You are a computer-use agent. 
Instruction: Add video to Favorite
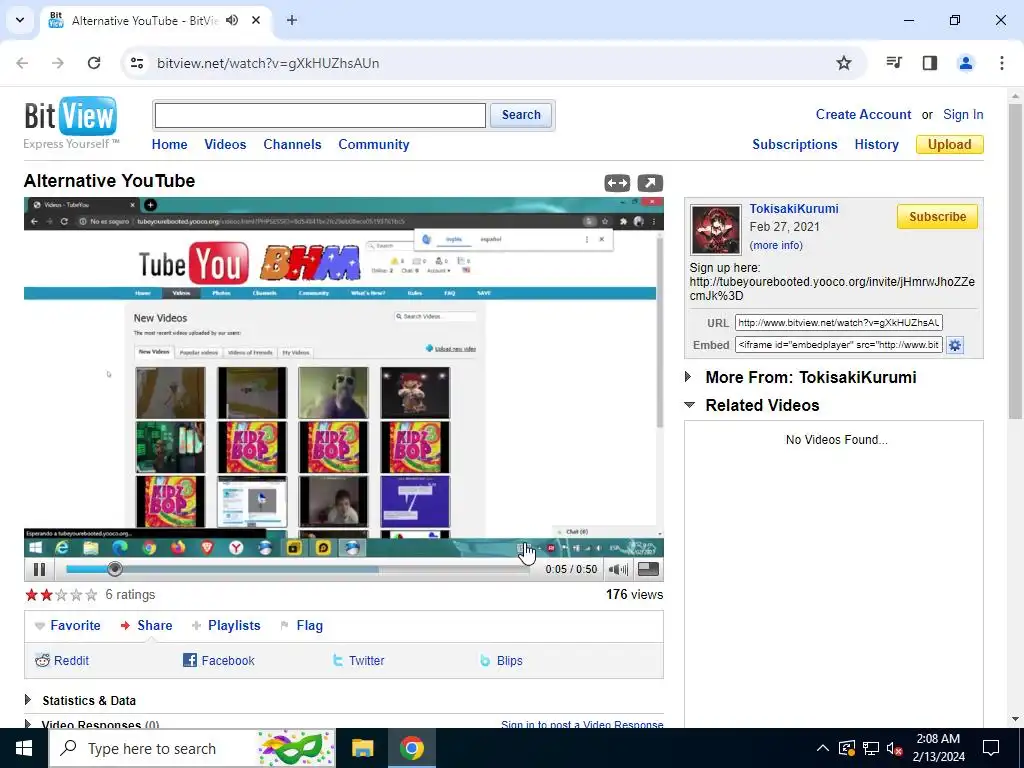[68, 625]
